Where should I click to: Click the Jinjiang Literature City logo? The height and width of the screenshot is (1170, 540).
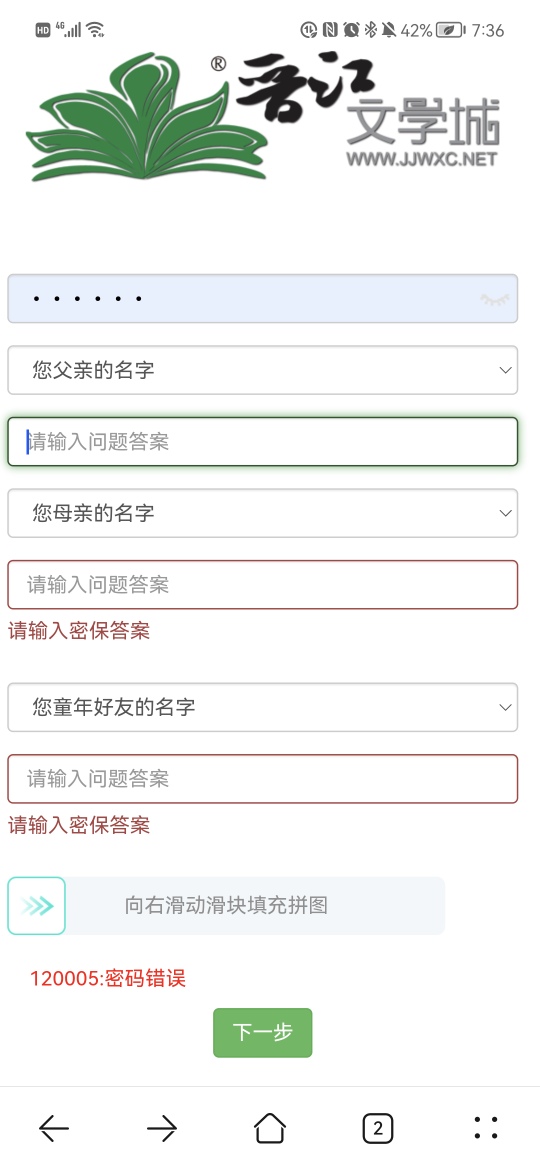(x=263, y=116)
